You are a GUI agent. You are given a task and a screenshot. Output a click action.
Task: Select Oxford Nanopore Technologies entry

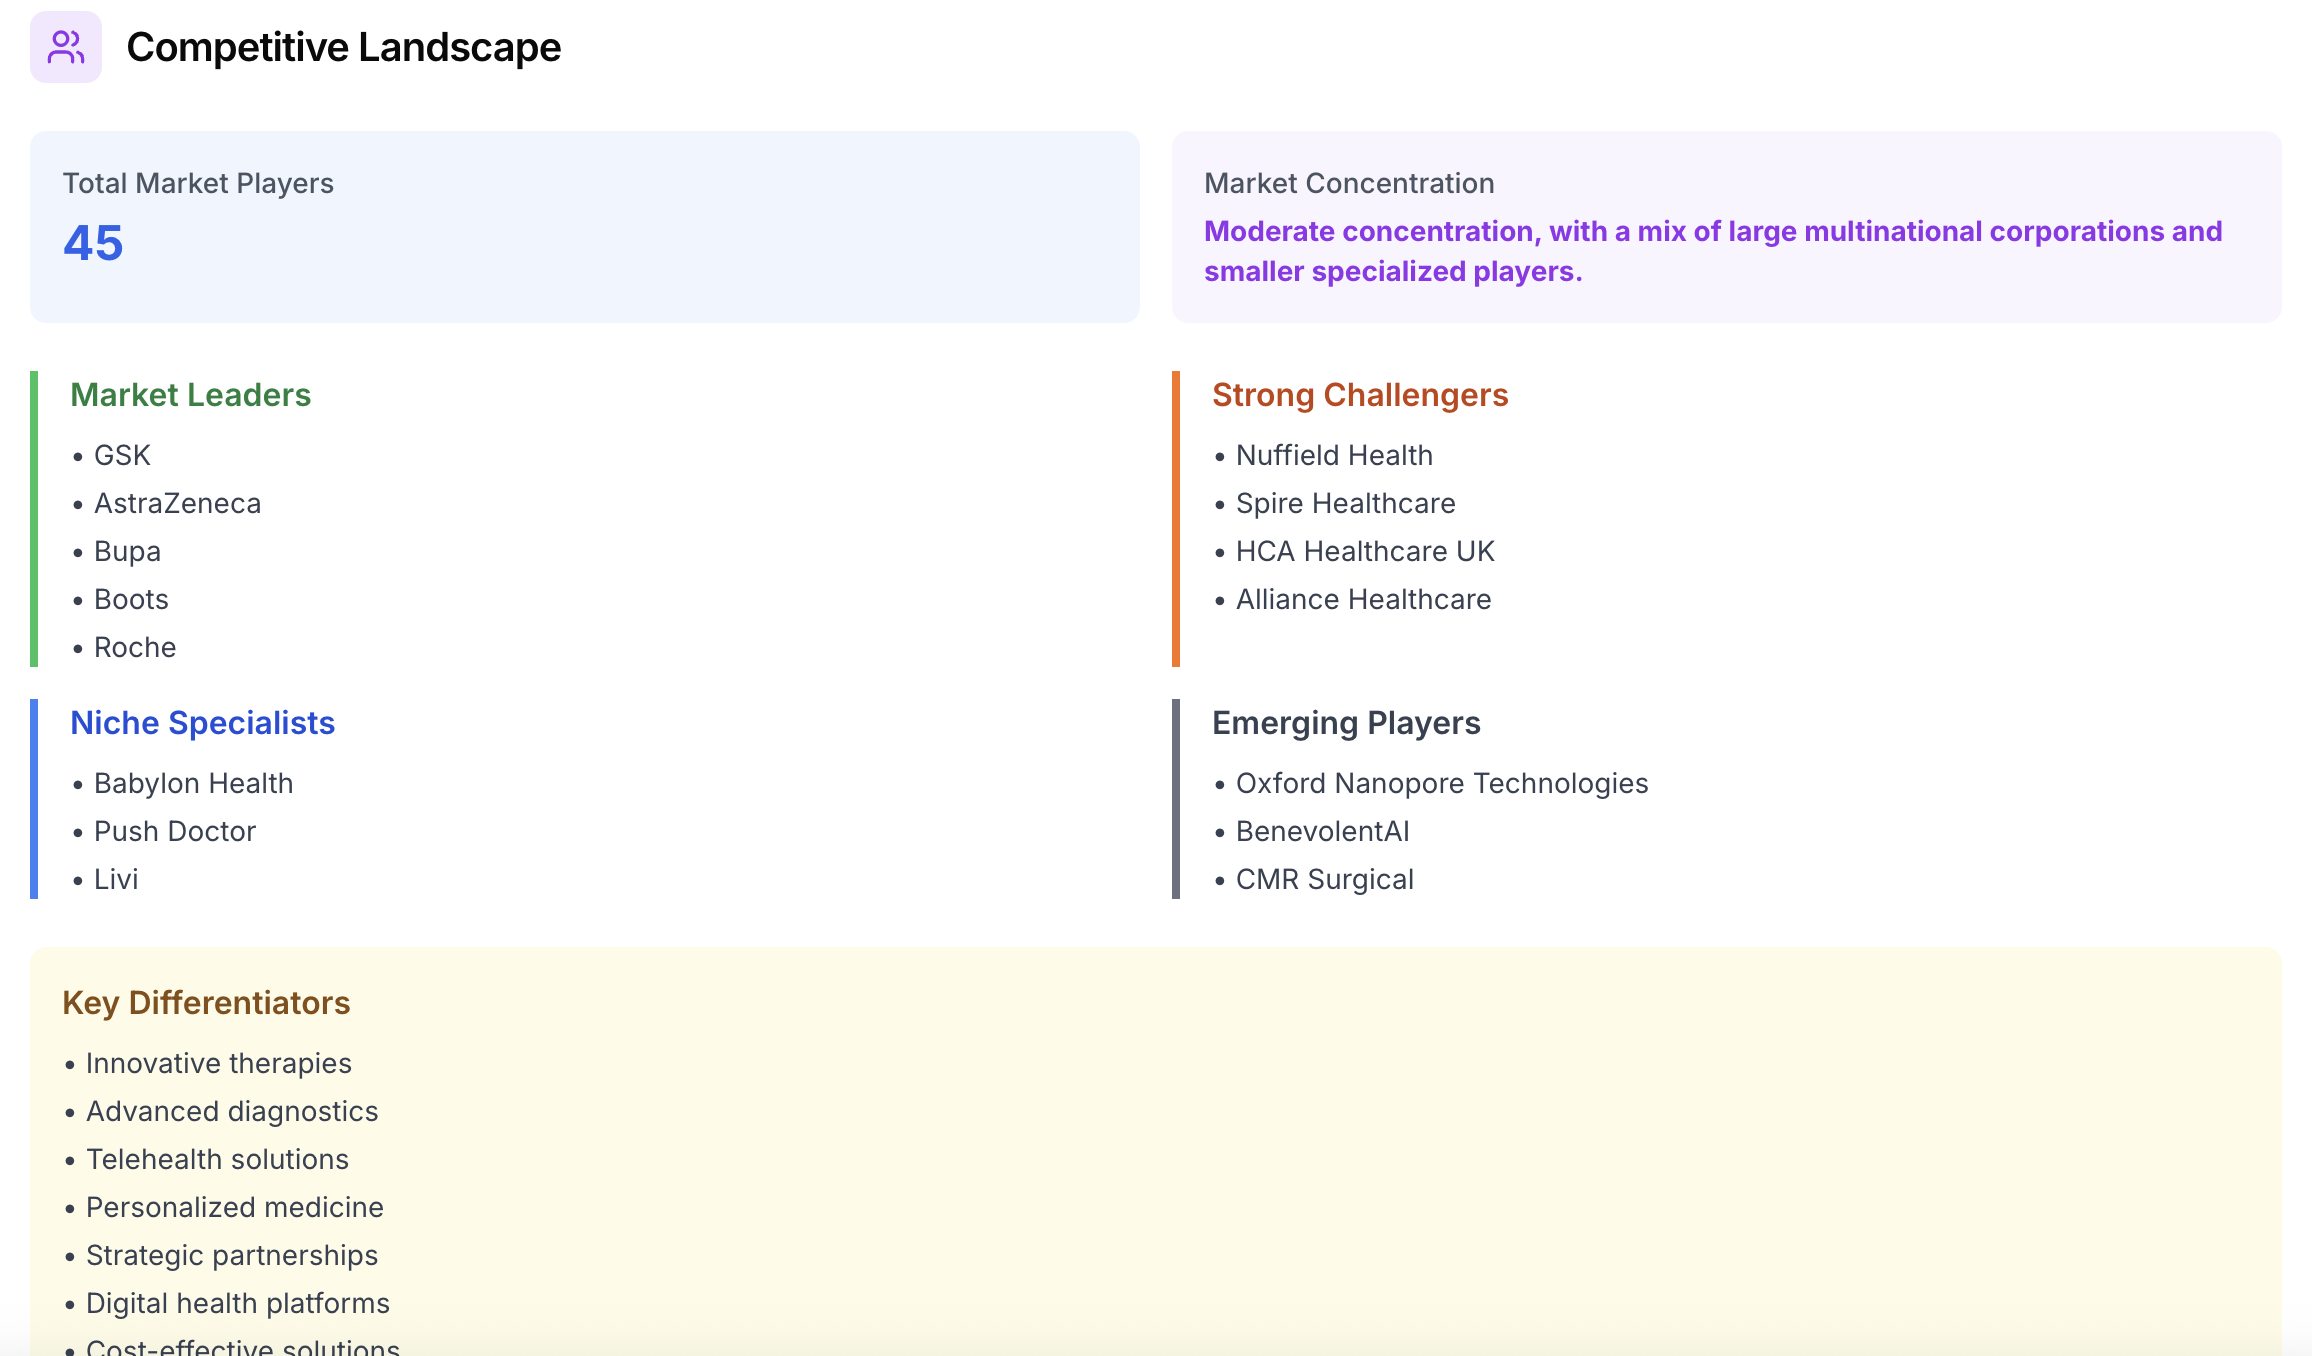point(1441,783)
